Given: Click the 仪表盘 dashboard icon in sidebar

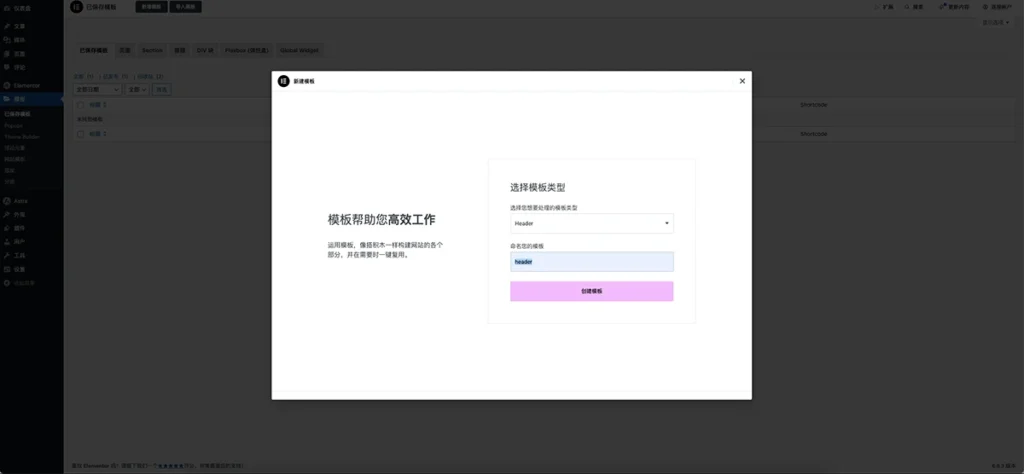Looking at the screenshot, I should (x=7, y=7).
